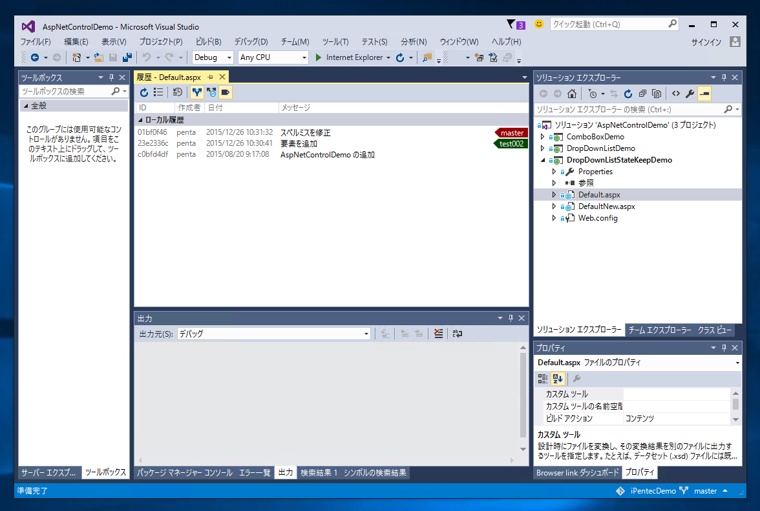Switch to サーバー エクスプローラー tab
This screenshot has height=511, width=760.
[48, 472]
